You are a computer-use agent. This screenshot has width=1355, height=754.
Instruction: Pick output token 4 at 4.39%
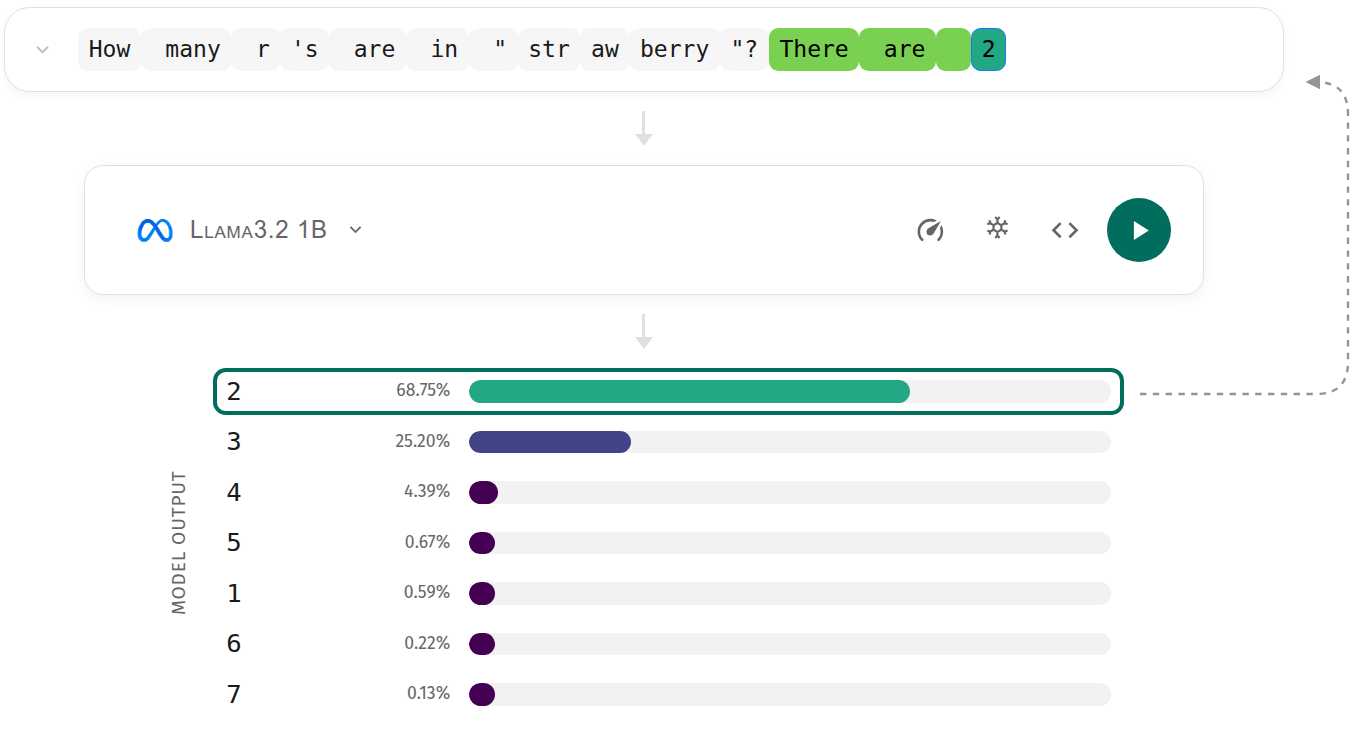click(667, 492)
